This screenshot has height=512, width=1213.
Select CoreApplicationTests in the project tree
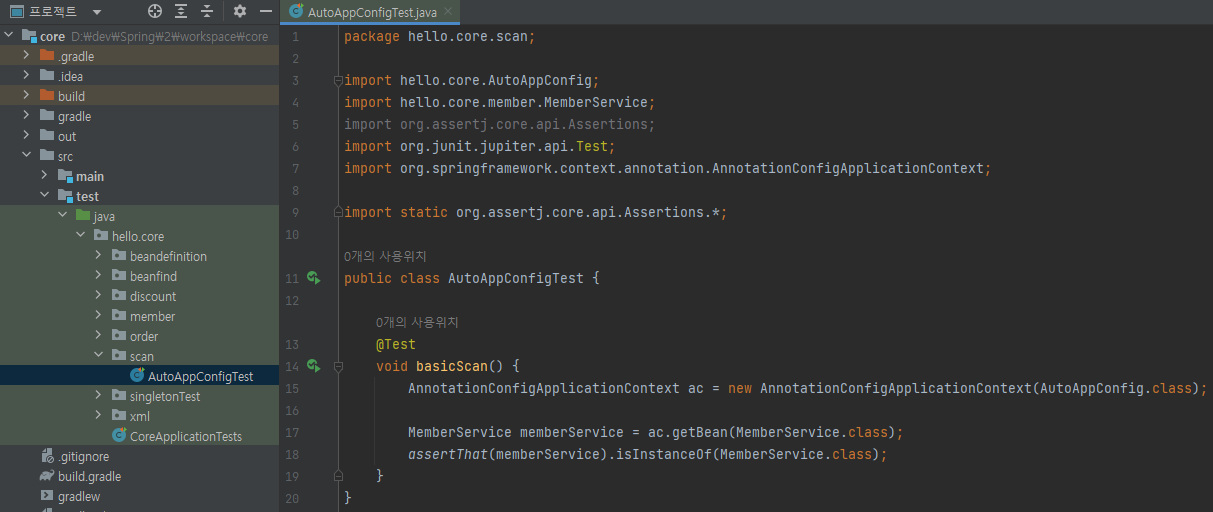pyautogui.click(x=140, y=436)
